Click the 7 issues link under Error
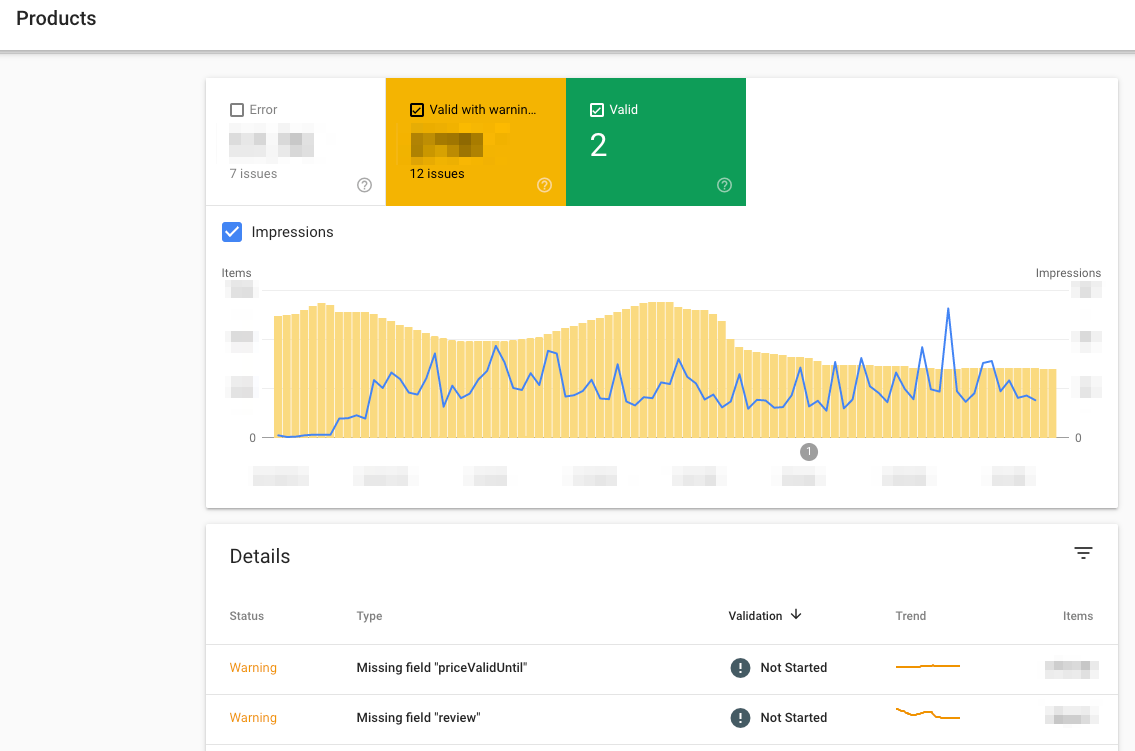 (x=253, y=173)
